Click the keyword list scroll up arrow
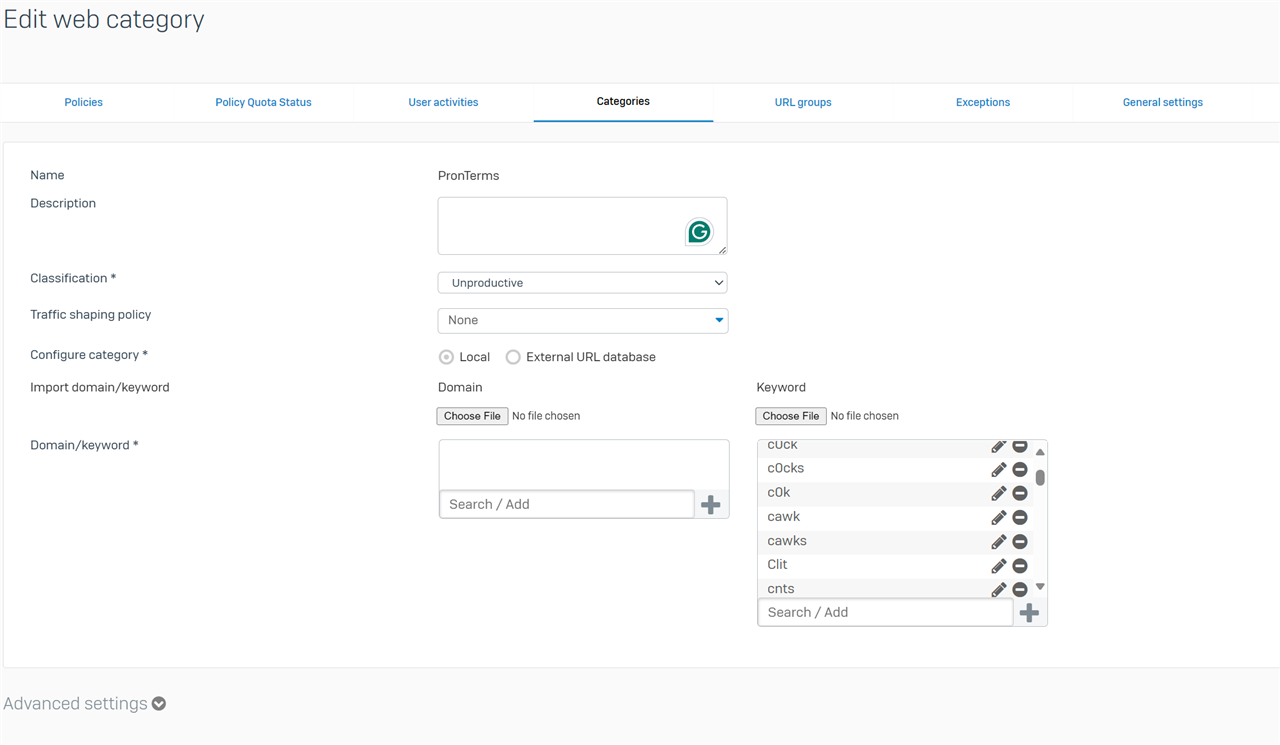This screenshot has width=1280, height=745. coord(1040,452)
